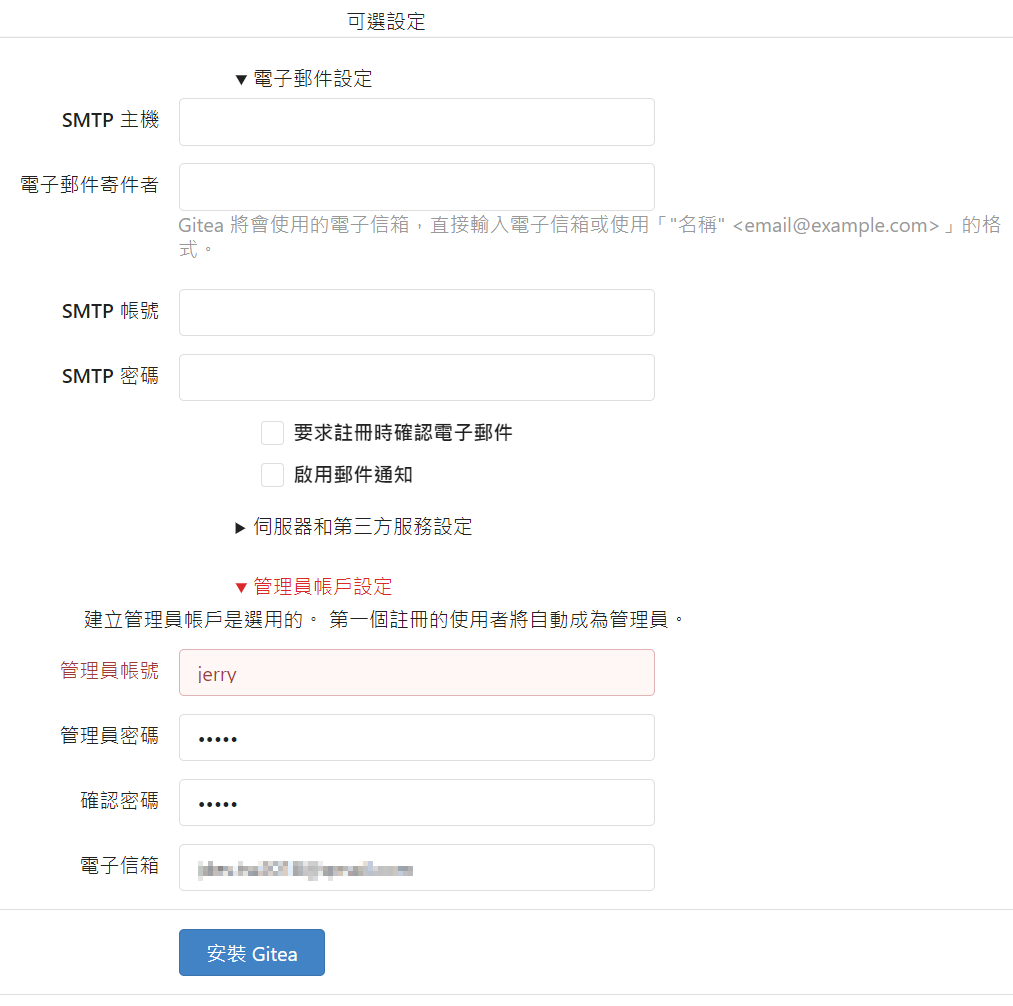
Task: Click the 啟用郵件通知 label text
Action: coord(353,475)
